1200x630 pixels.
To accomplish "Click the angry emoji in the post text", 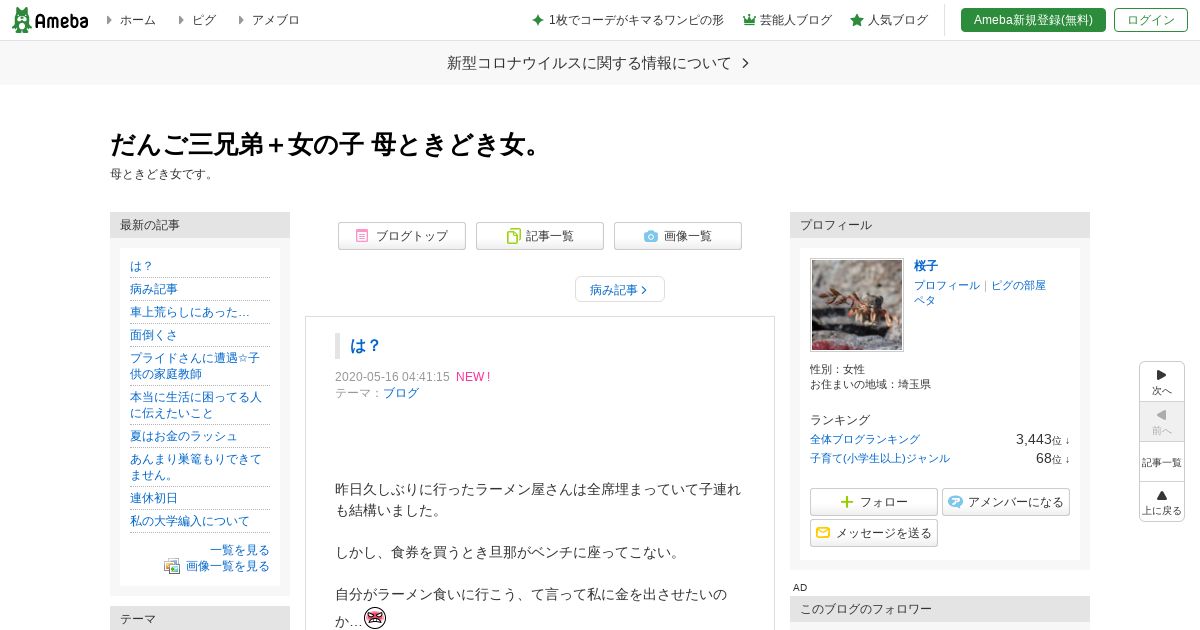I will (x=375, y=618).
